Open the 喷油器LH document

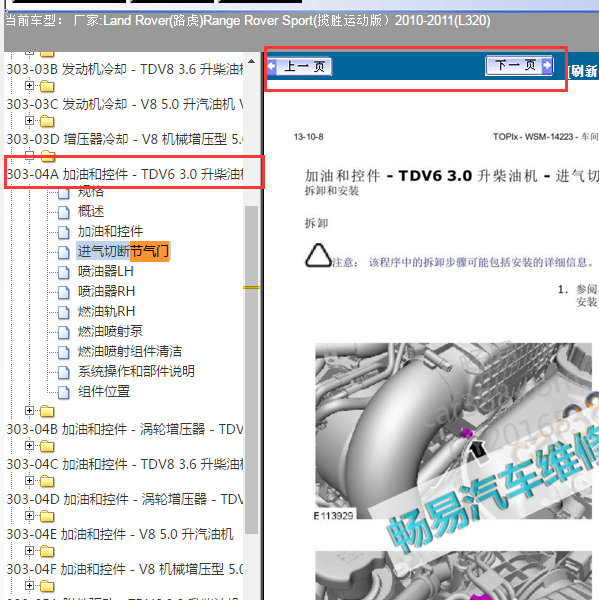coord(106,271)
